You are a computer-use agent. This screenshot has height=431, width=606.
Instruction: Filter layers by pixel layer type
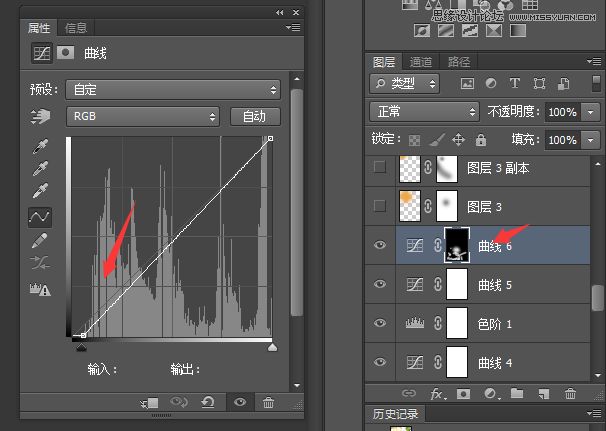(x=467, y=83)
